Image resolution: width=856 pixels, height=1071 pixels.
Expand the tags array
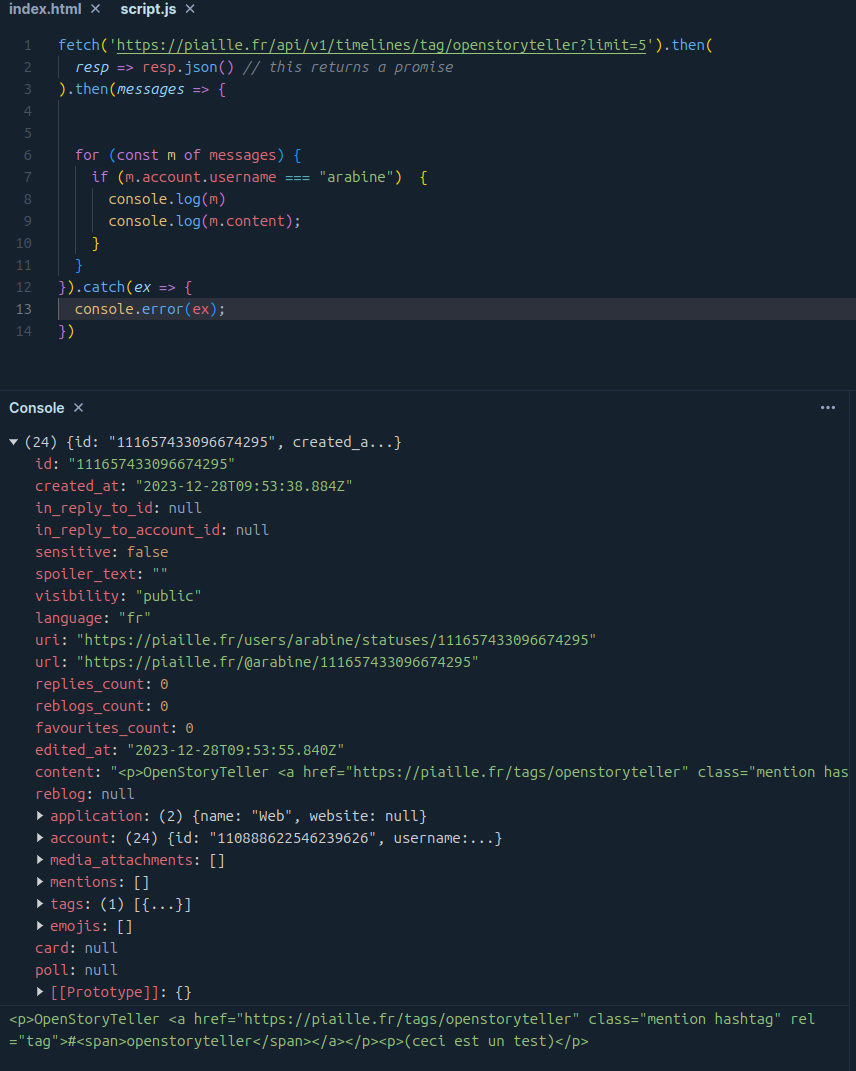[x=40, y=904]
